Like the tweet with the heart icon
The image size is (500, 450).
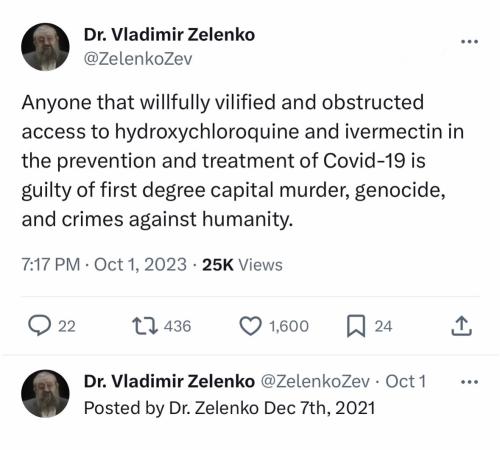tap(251, 326)
